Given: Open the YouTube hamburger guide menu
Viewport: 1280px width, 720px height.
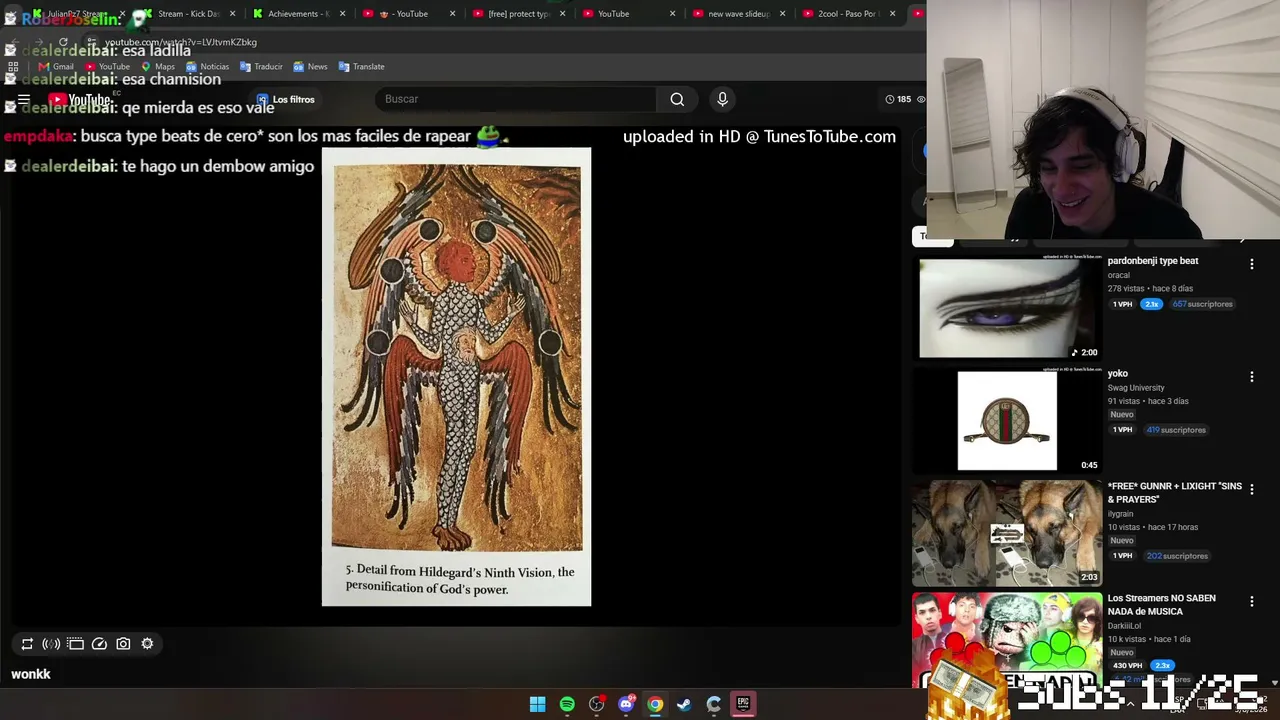Looking at the screenshot, I should (x=23, y=100).
